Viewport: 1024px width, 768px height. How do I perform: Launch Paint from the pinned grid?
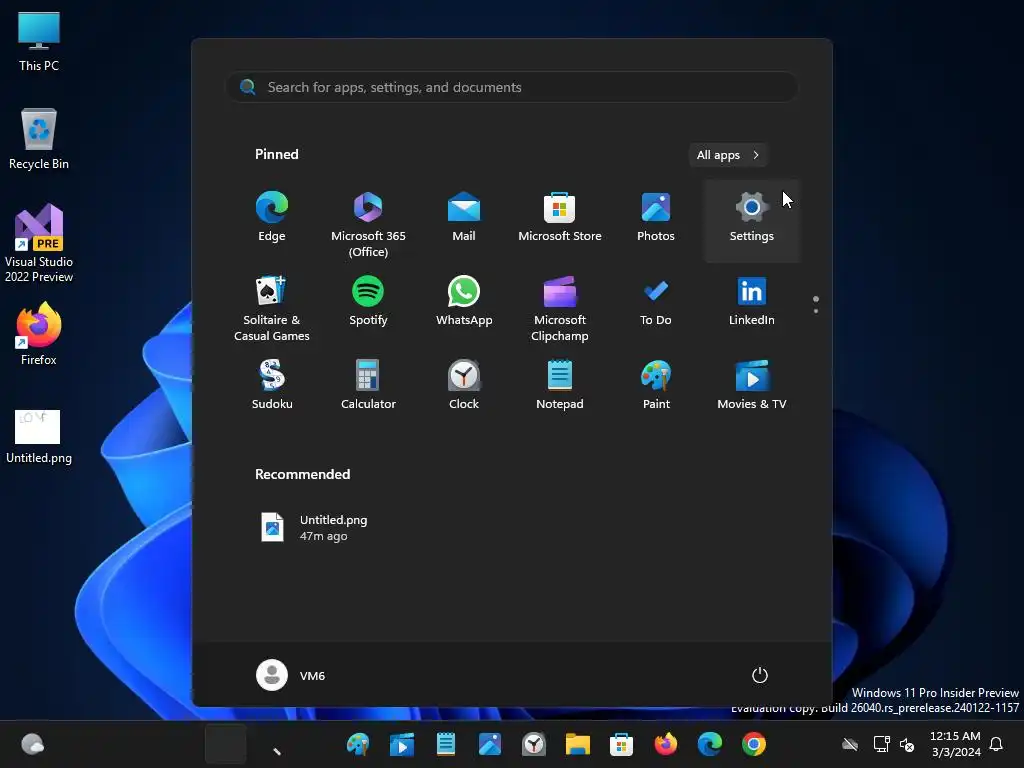656,385
